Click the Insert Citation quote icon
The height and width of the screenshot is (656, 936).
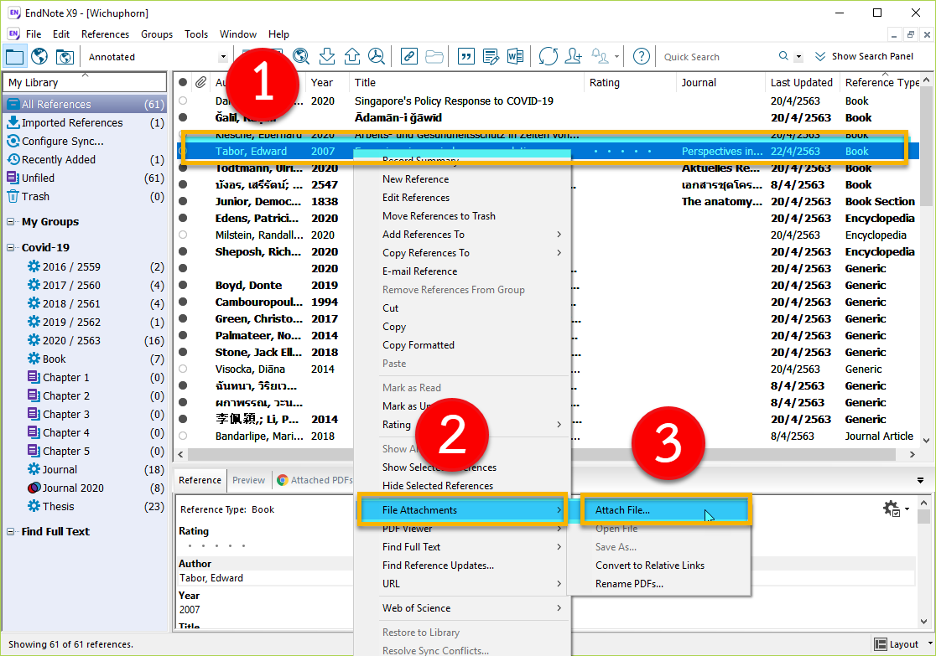point(465,56)
